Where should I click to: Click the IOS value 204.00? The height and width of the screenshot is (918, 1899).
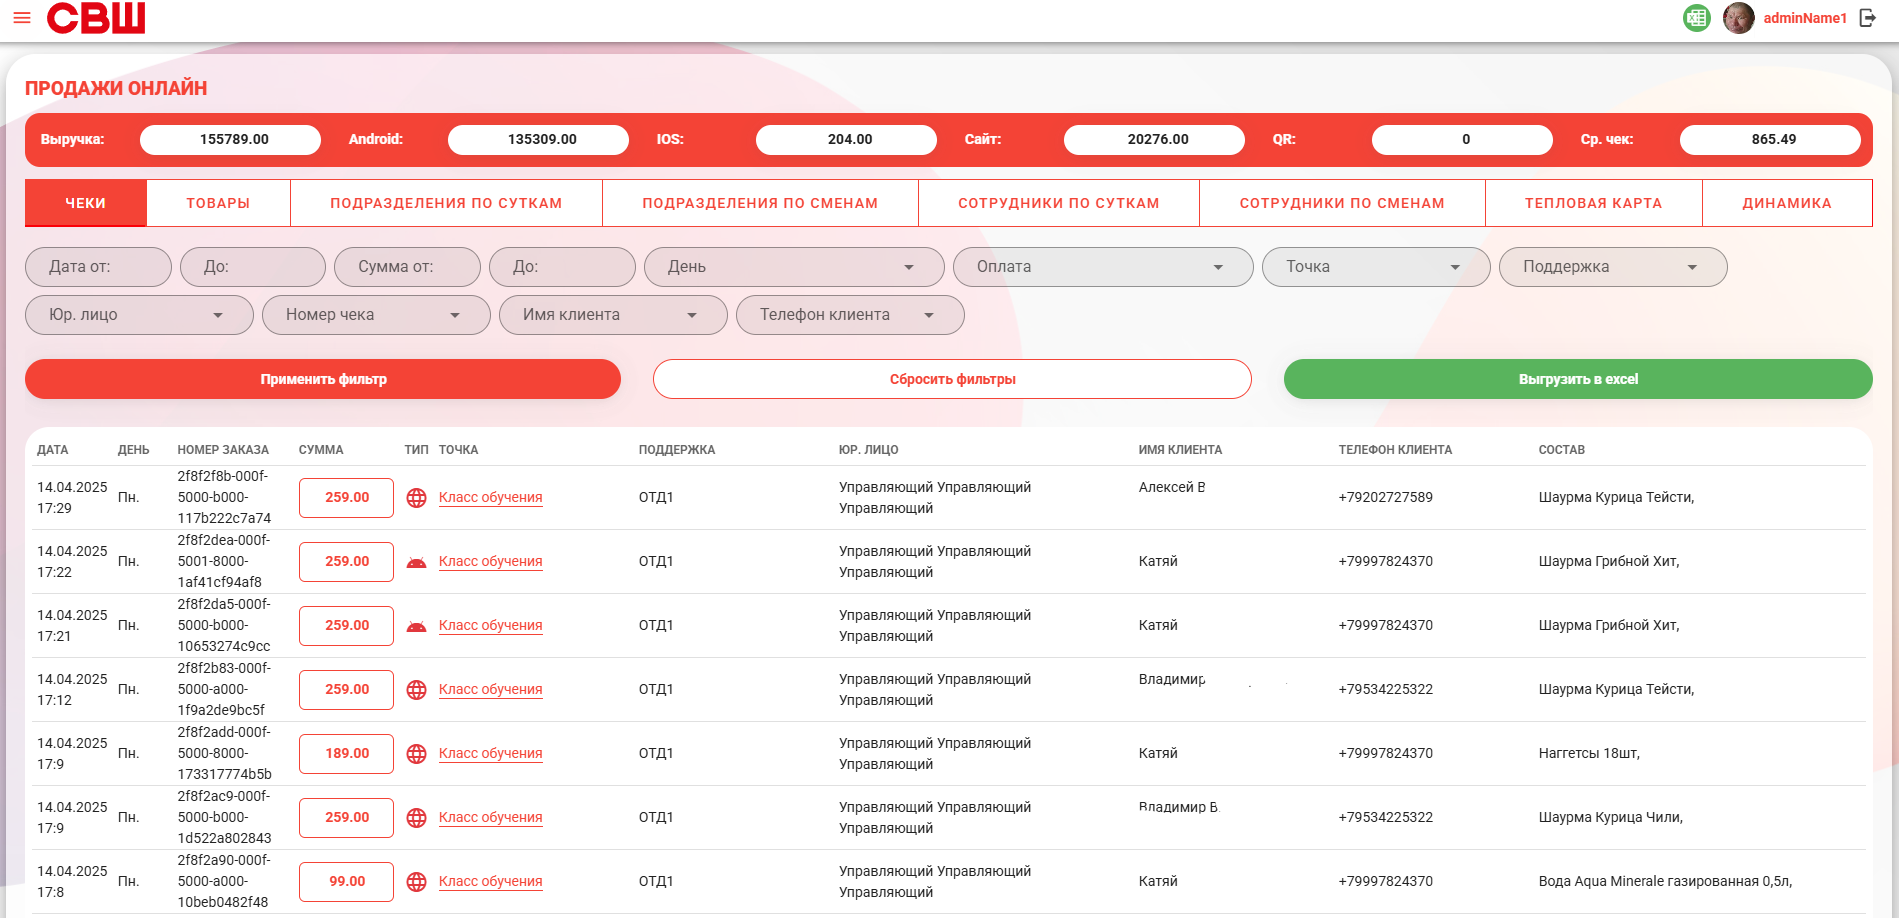(x=846, y=140)
